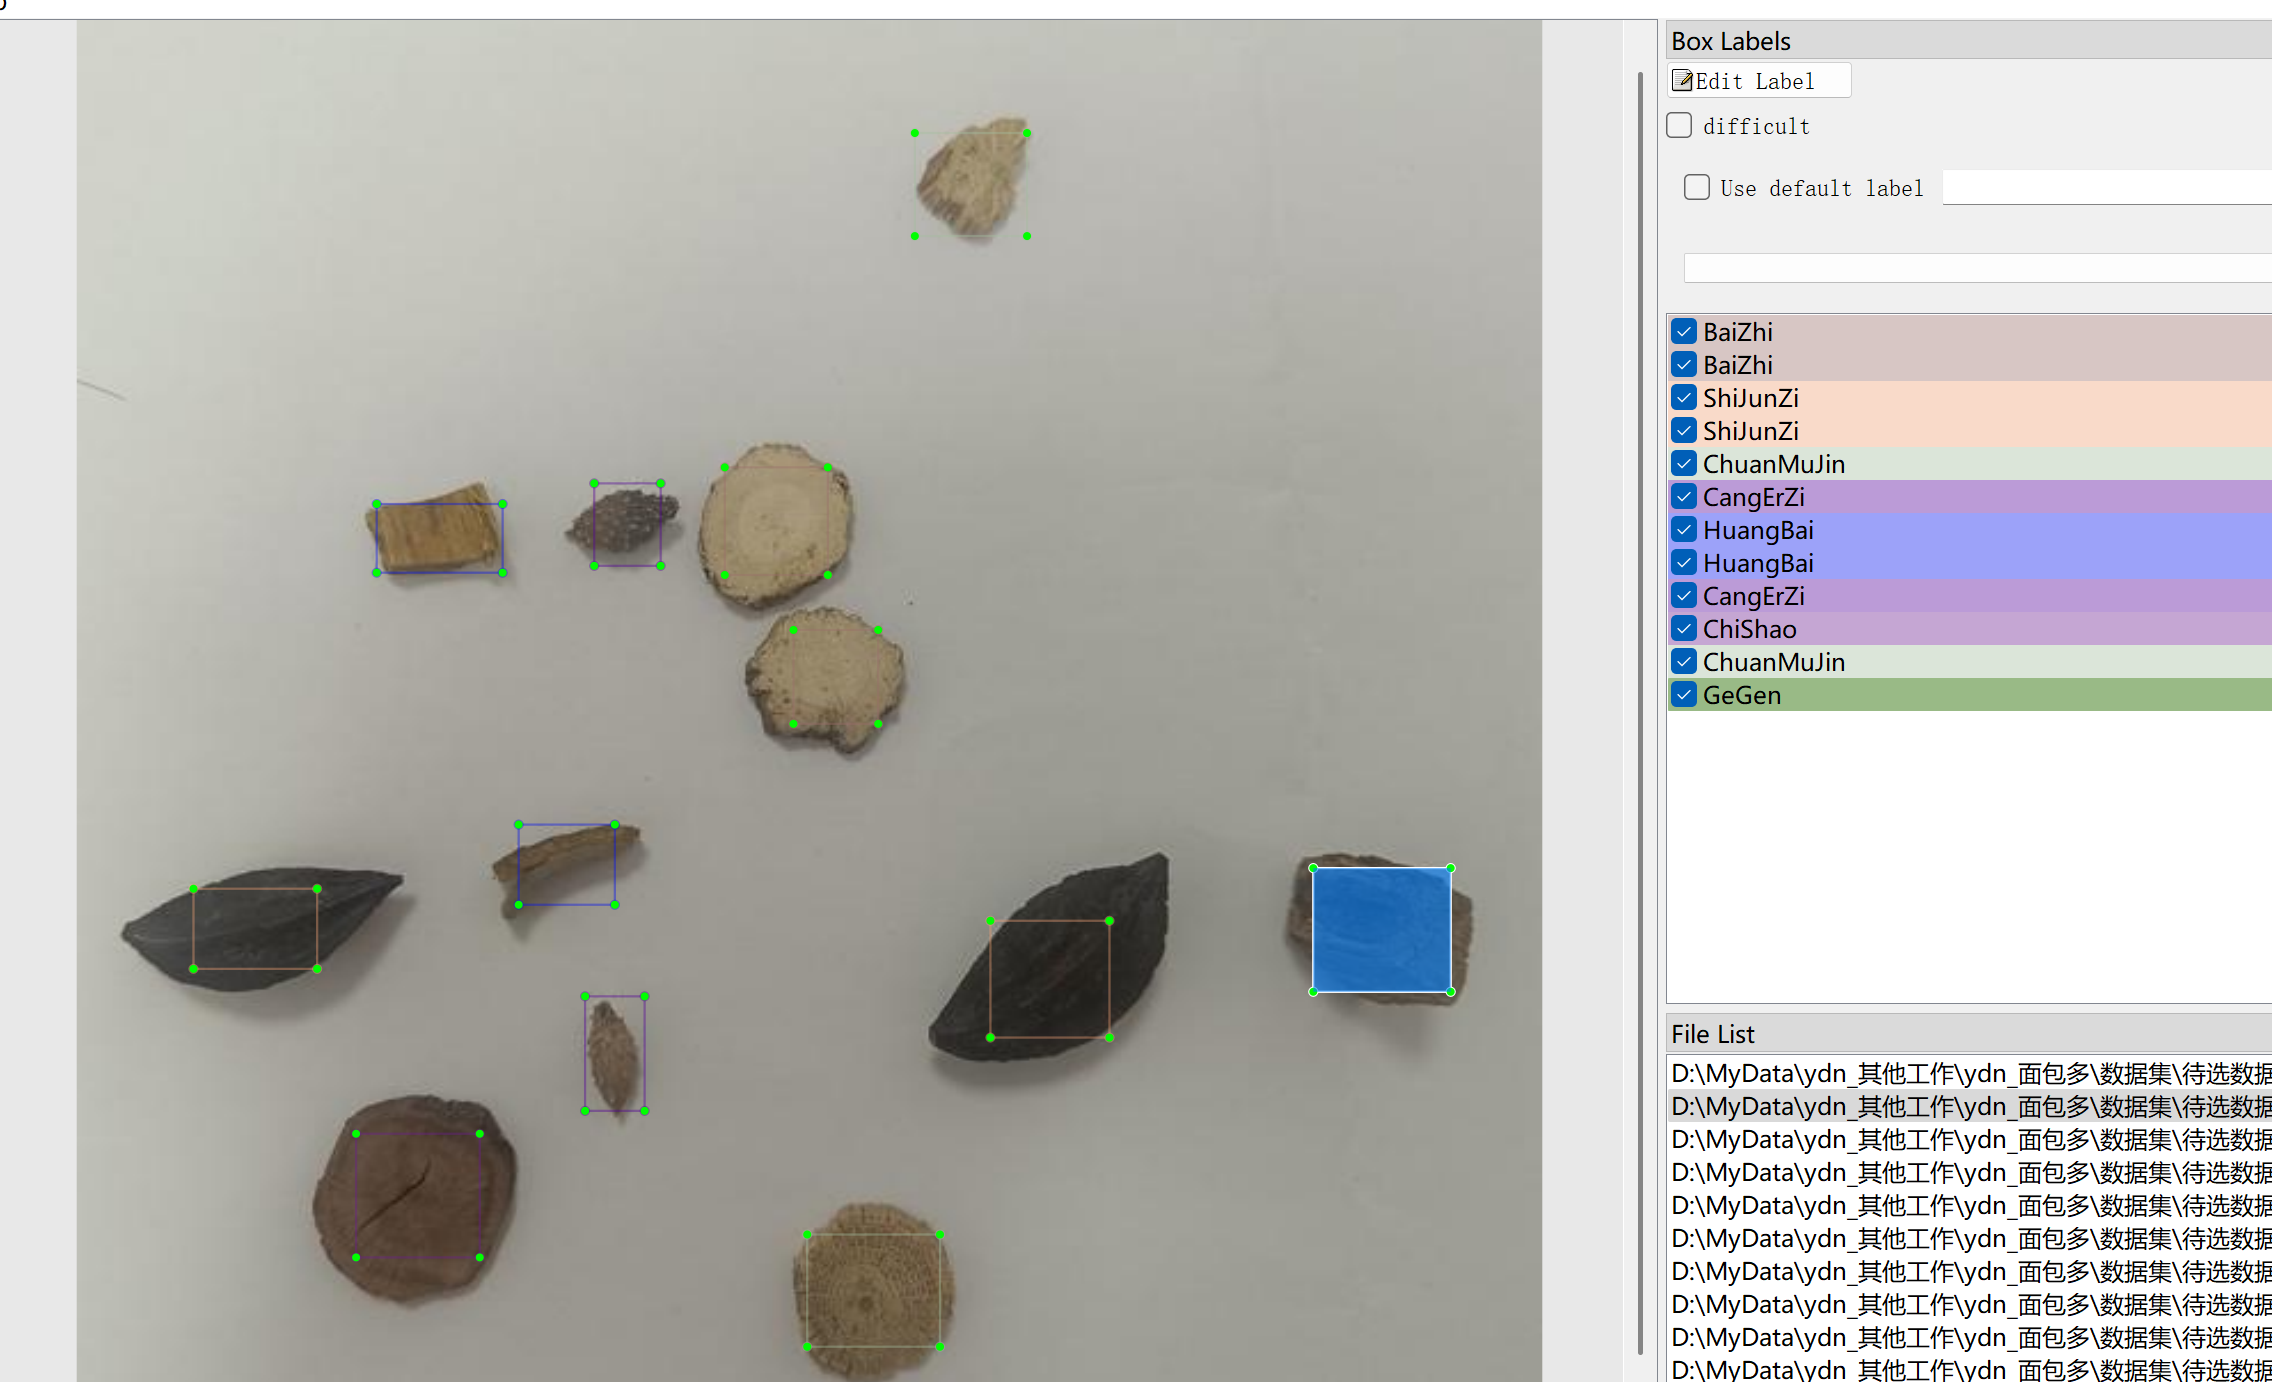Enable the difficult checkbox
This screenshot has height=1382, width=2272.
[1680, 126]
